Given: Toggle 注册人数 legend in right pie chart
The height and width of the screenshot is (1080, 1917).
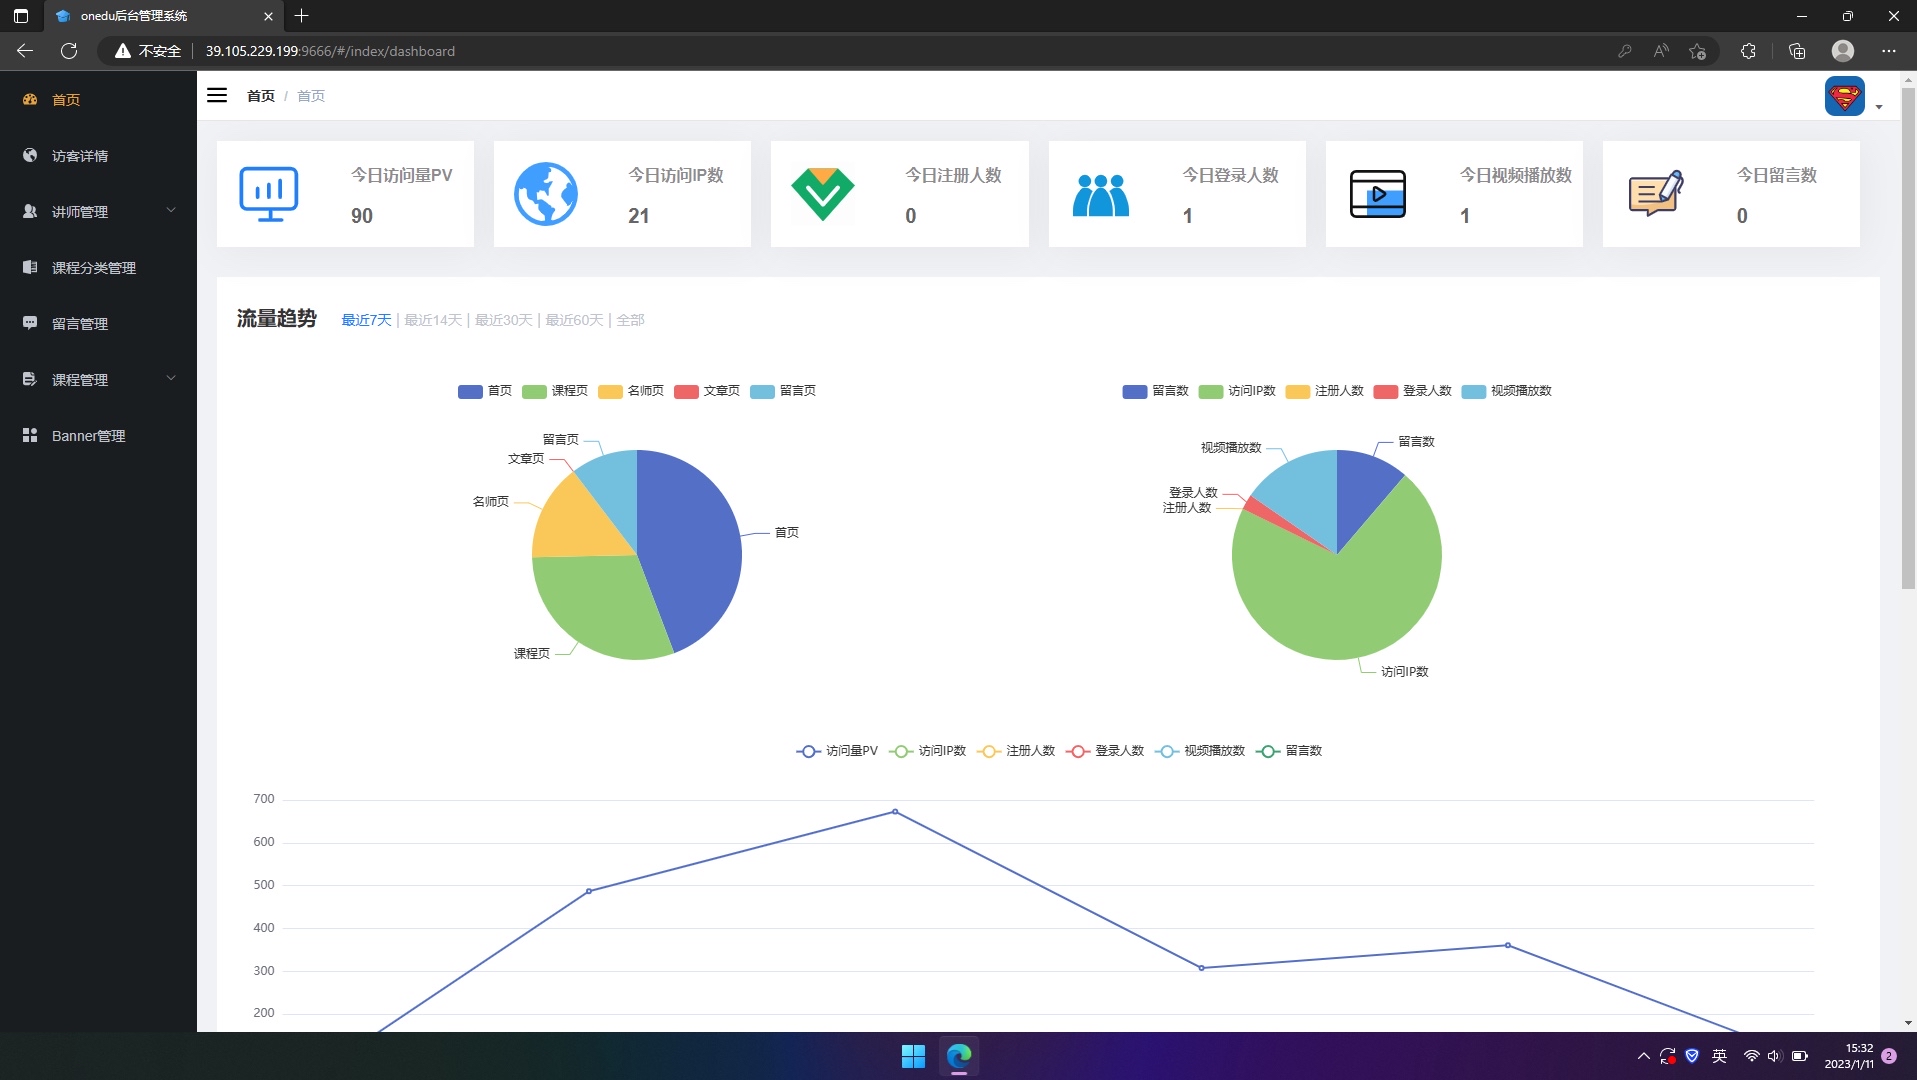Looking at the screenshot, I should (x=1325, y=391).
